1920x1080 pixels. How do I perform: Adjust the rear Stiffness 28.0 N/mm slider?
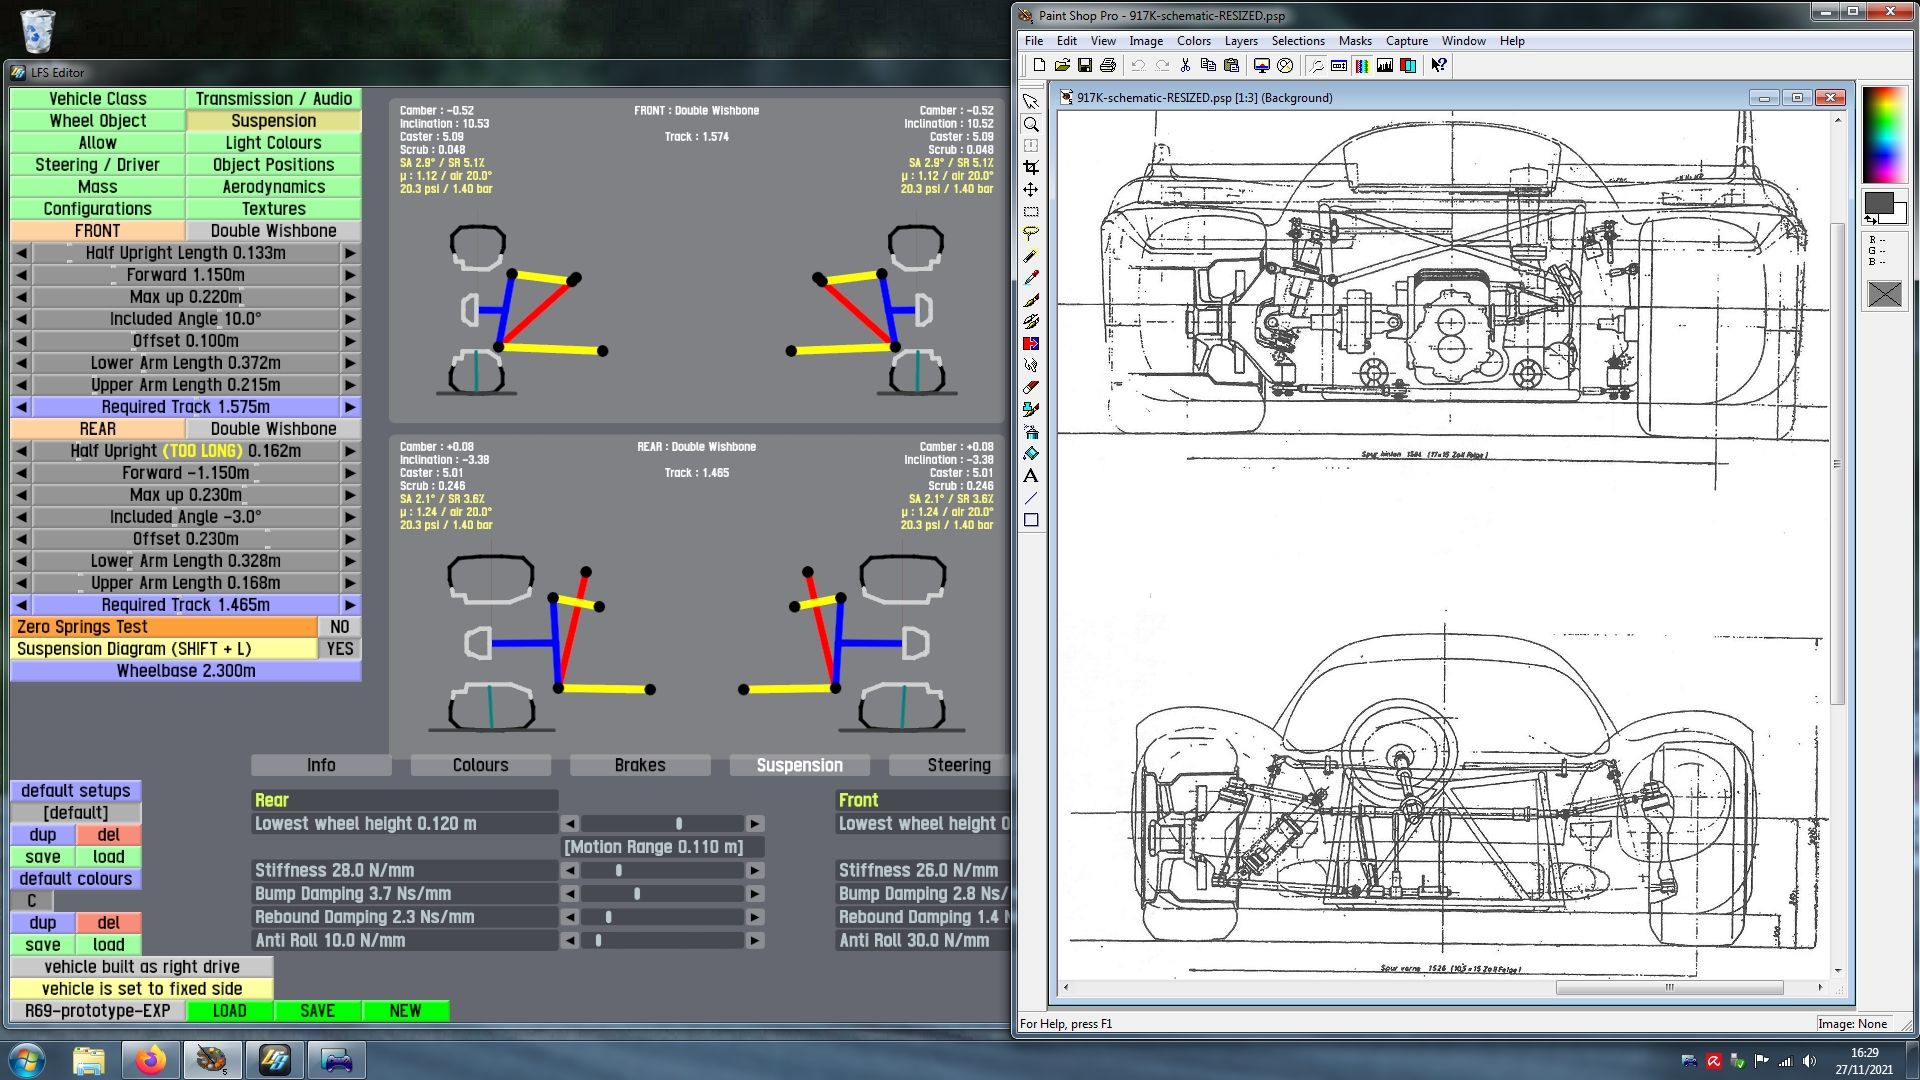pos(619,871)
